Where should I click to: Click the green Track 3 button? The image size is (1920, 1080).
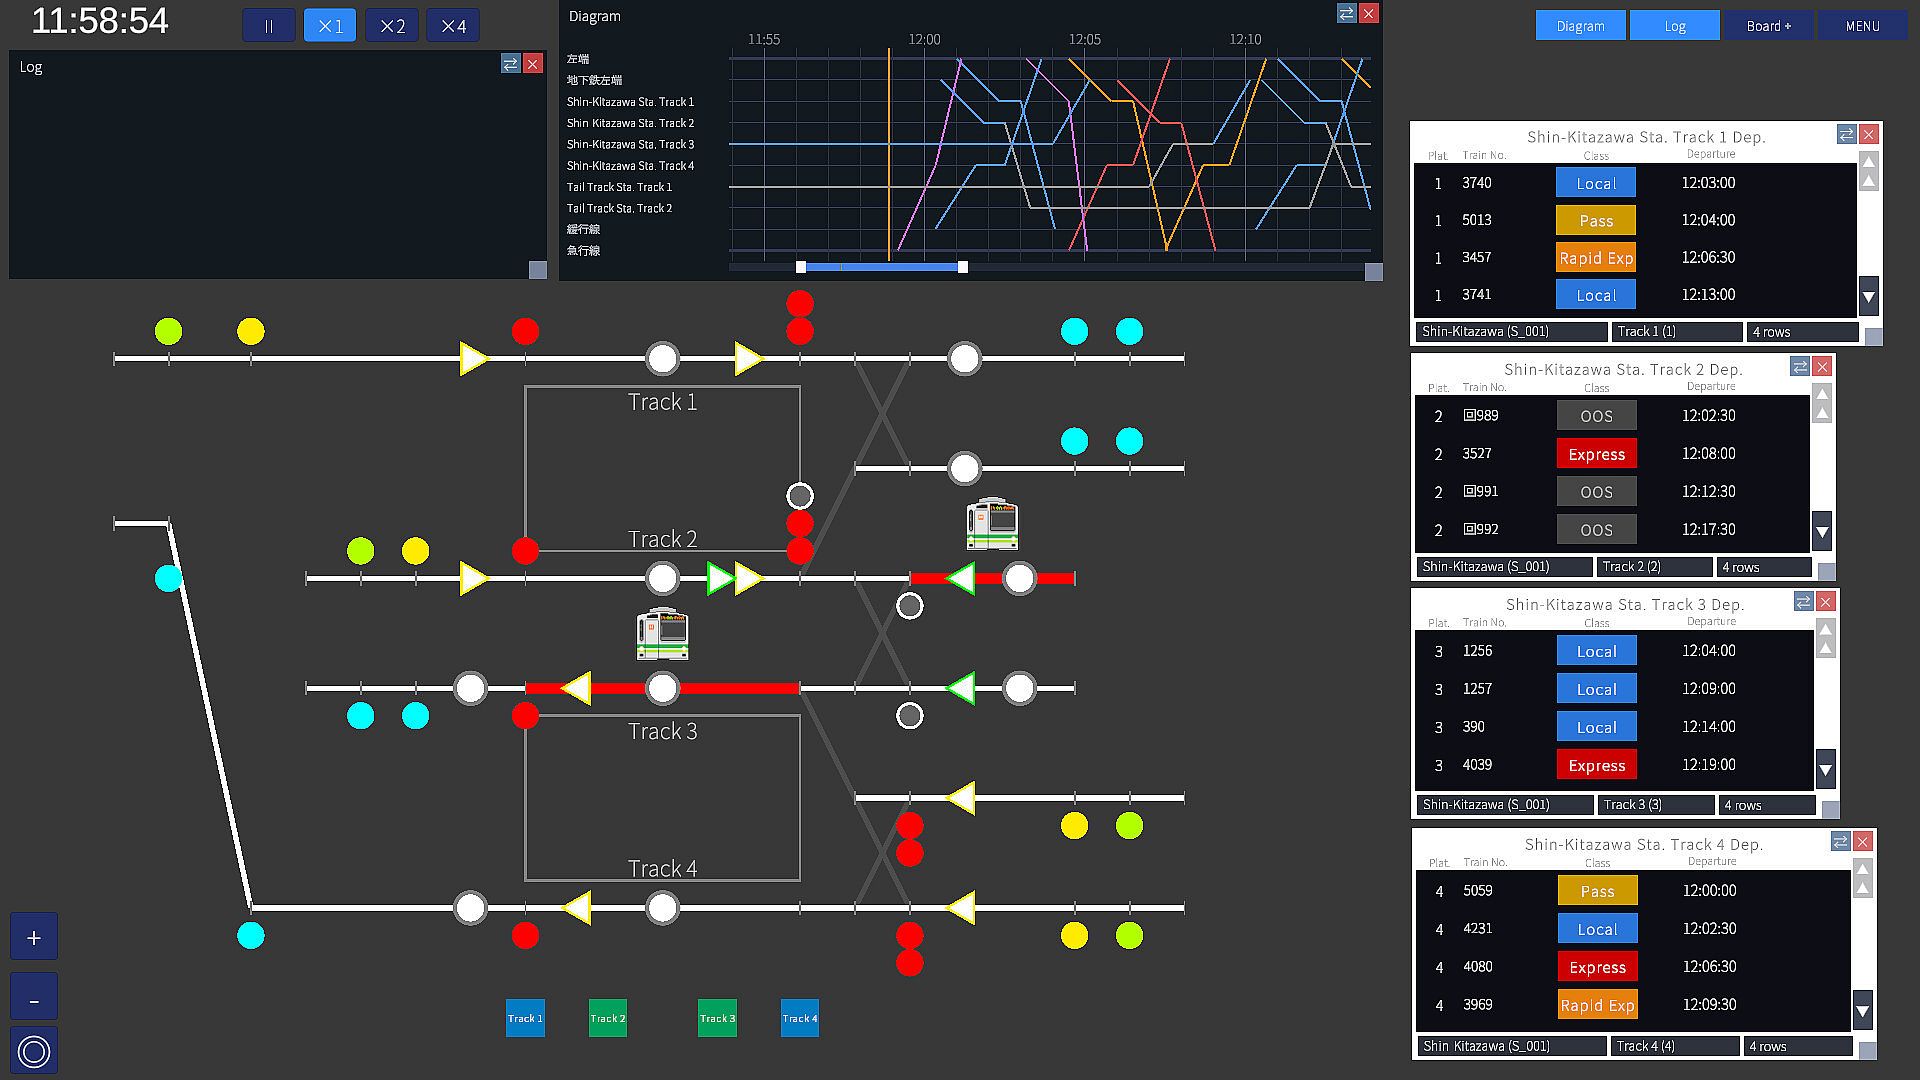(717, 1018)
